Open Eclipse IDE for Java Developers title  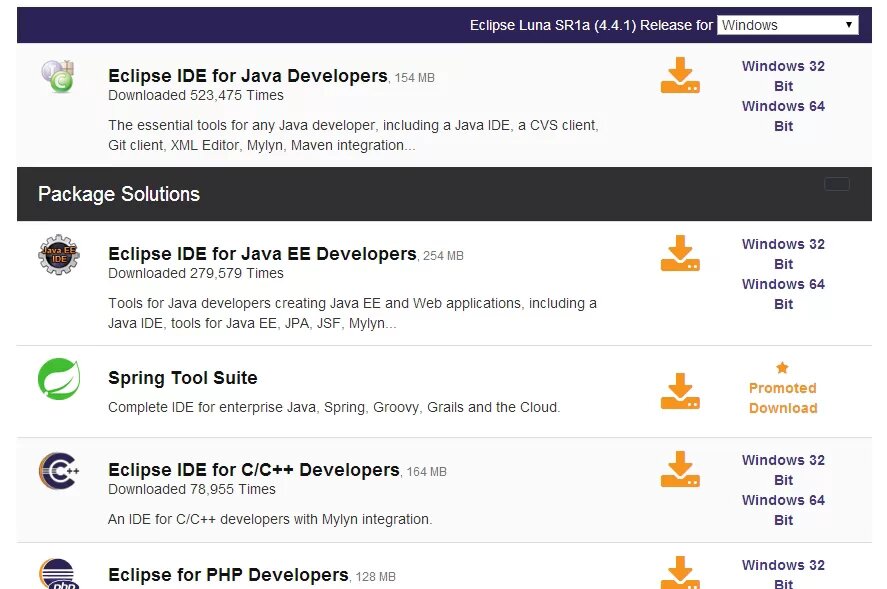click(248, 75)
